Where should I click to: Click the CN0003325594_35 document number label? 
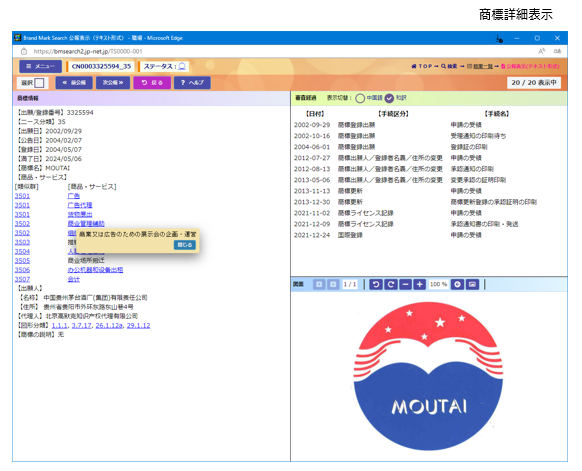pos(101,66)
